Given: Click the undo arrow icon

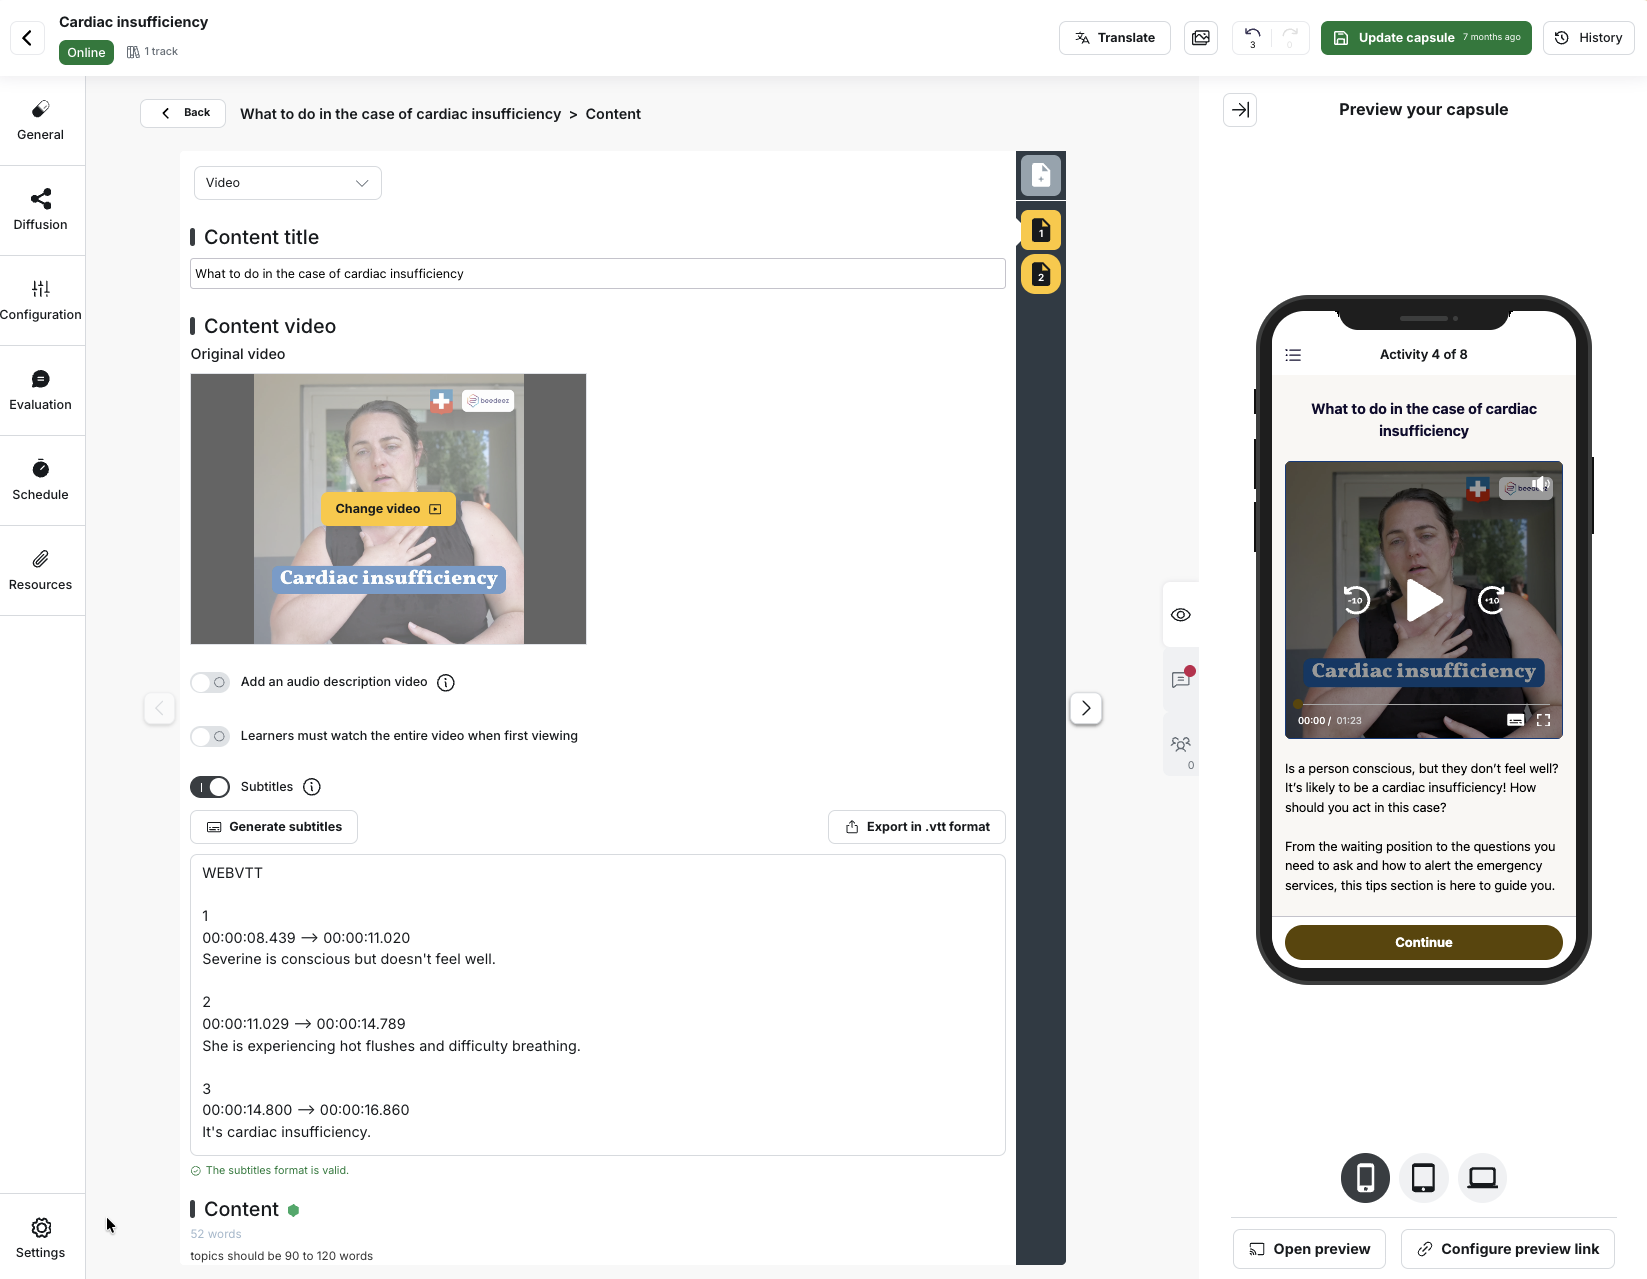Looking at the screenshot, I should (1252, 38).
